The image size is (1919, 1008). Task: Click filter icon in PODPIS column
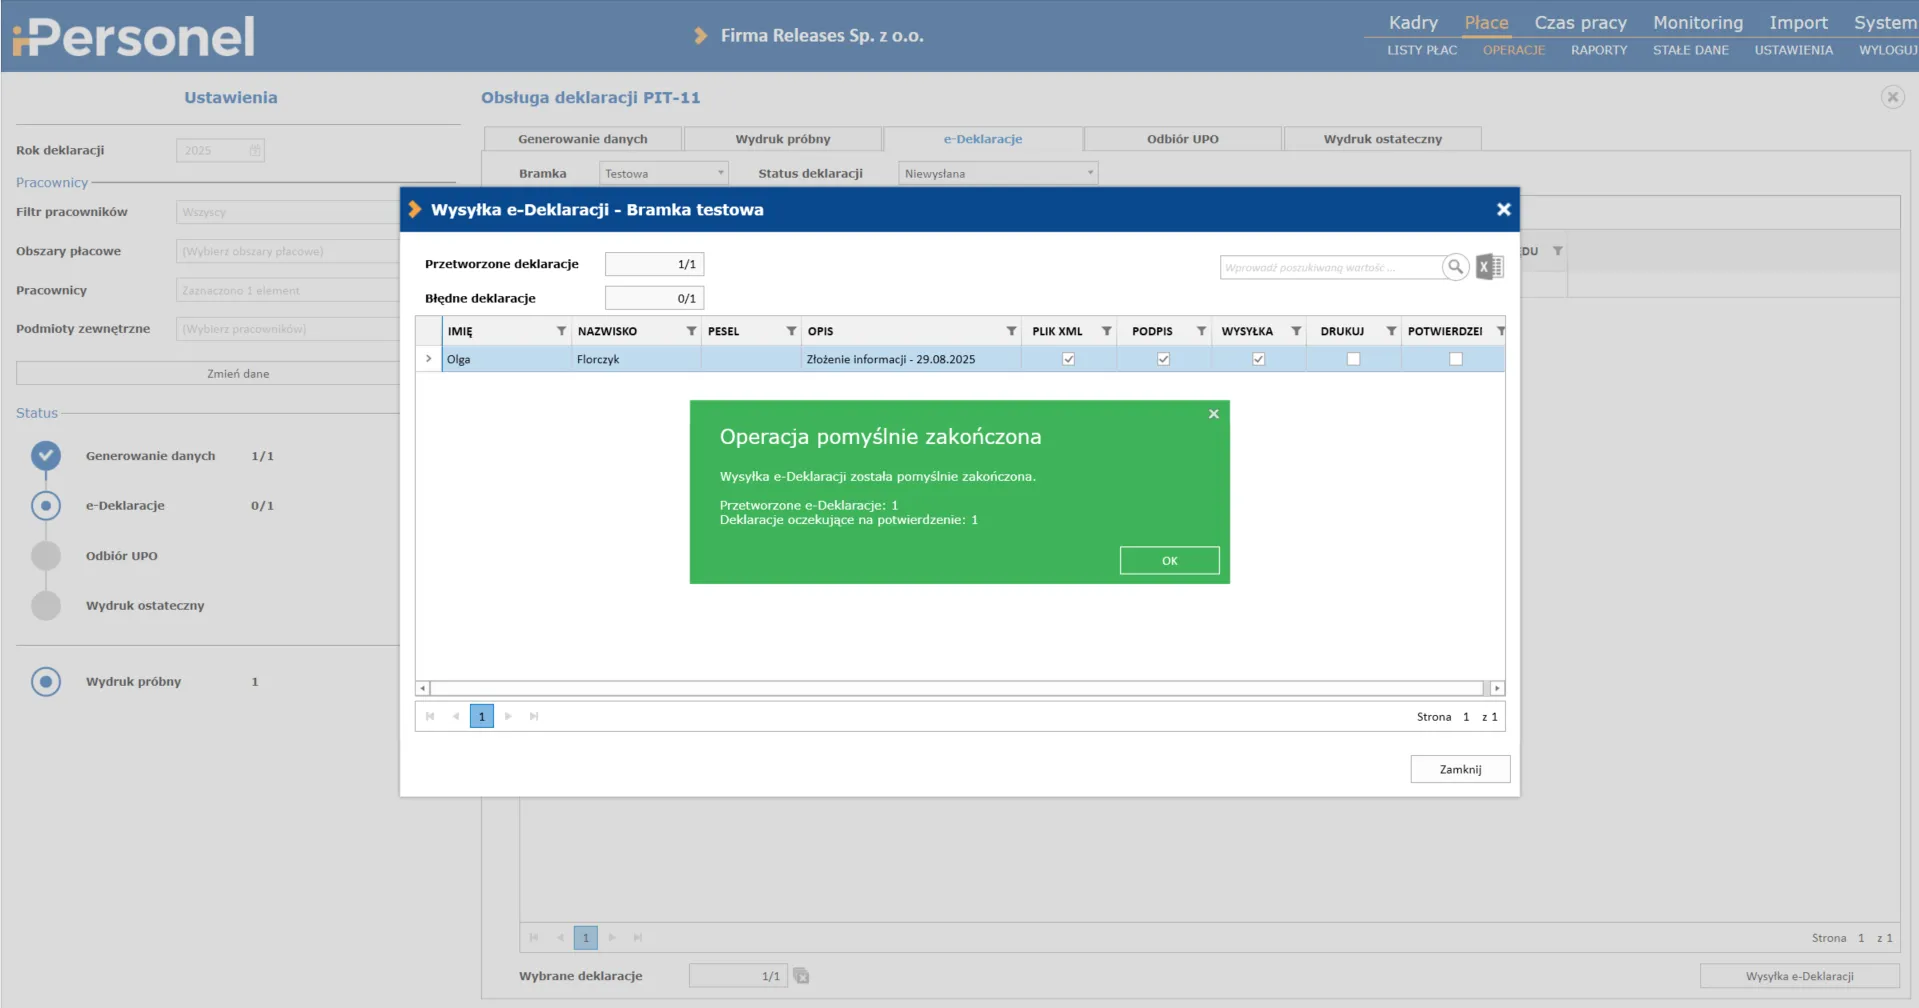click(1201, 331)
